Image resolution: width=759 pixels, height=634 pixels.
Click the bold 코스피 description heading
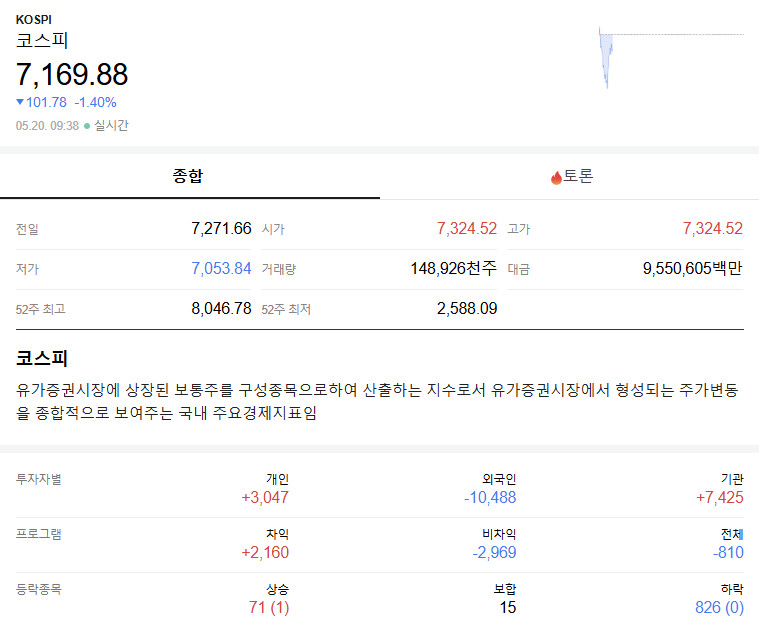pyautogui.click(x=42, y=359)
